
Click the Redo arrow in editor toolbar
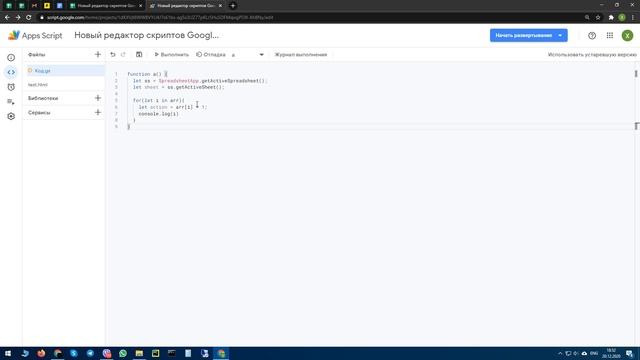[123, 54]
